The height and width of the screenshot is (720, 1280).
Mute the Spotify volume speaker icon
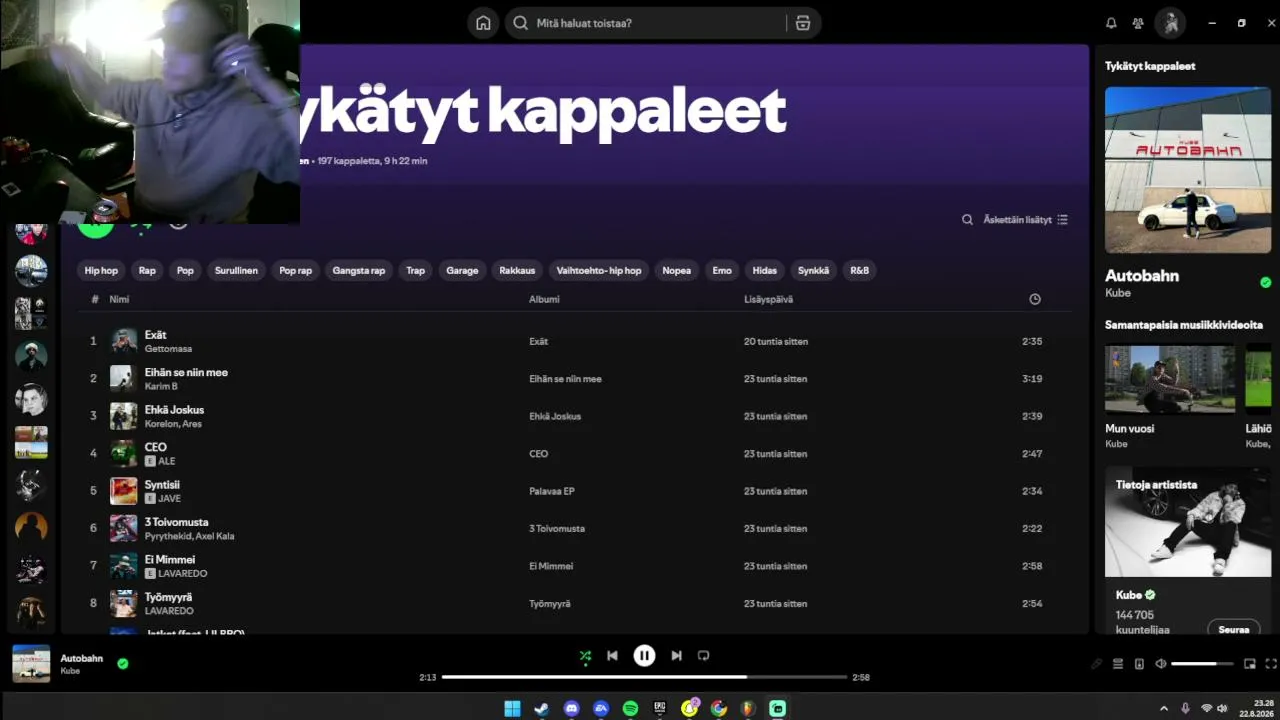[1161, 664]
